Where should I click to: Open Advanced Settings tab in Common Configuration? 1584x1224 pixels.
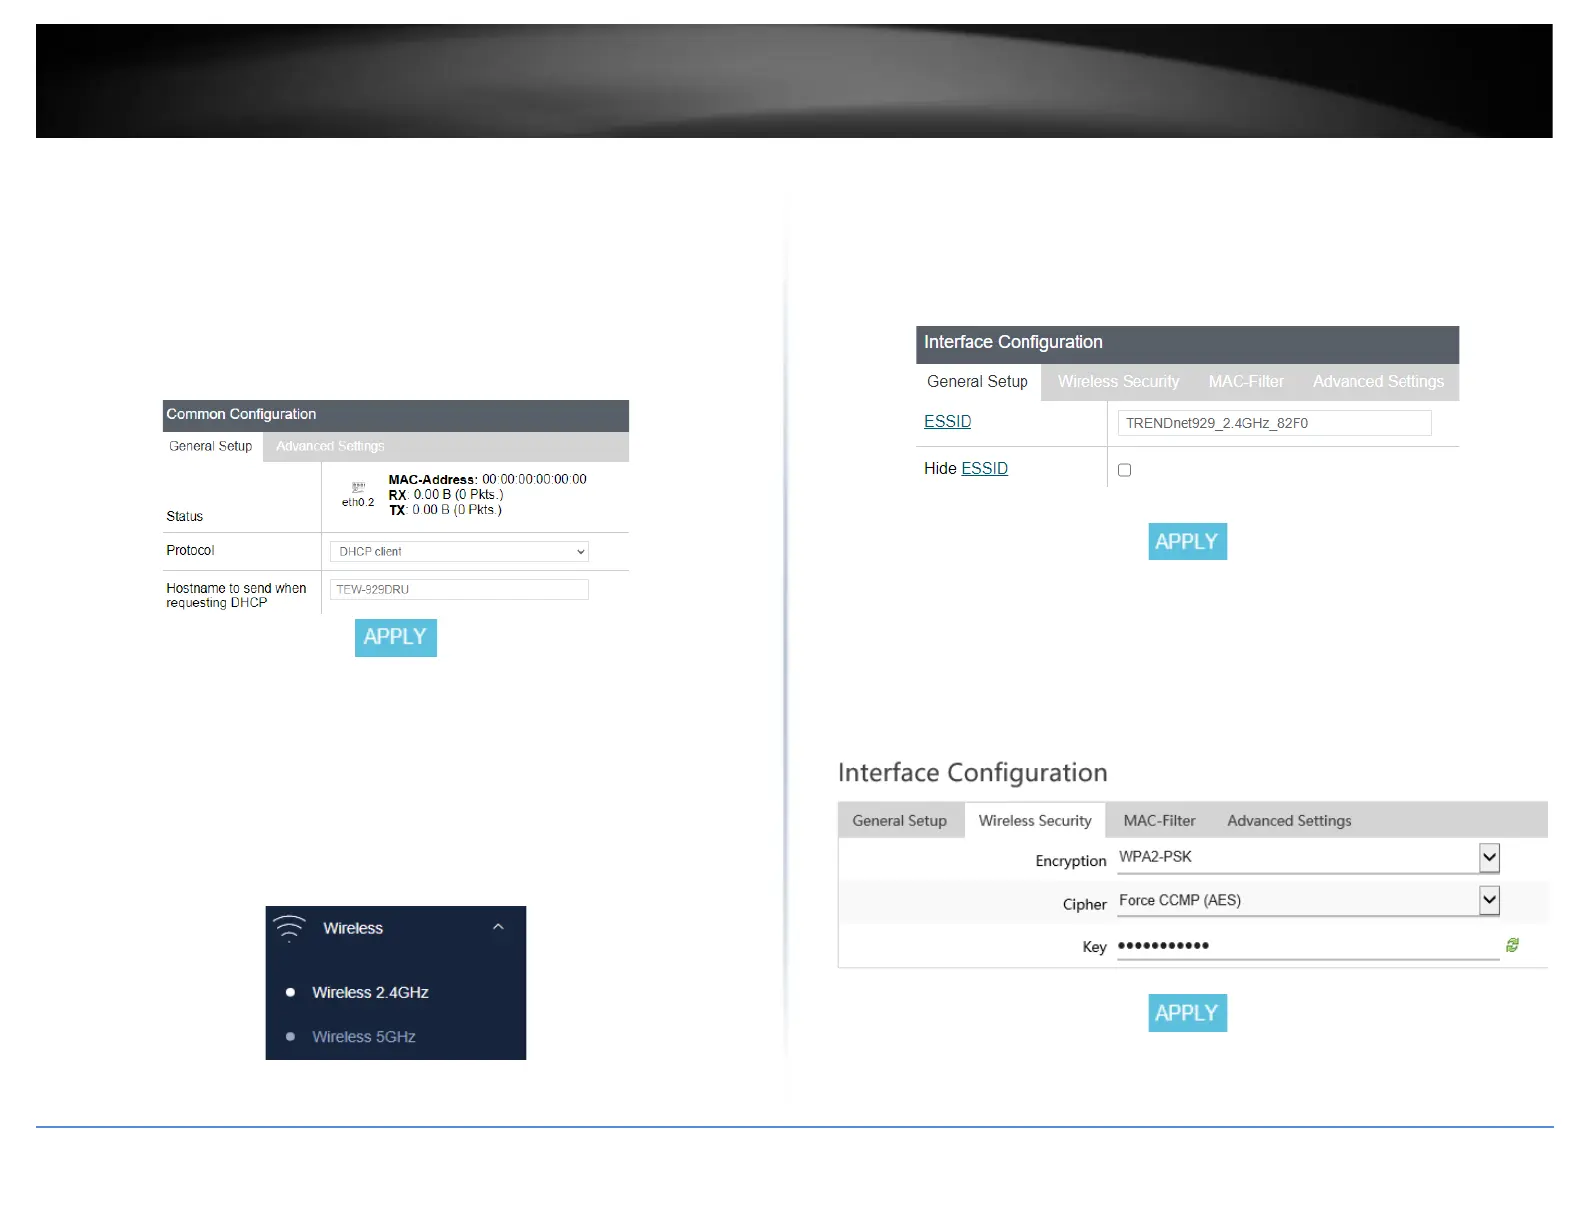click(330, 446)
